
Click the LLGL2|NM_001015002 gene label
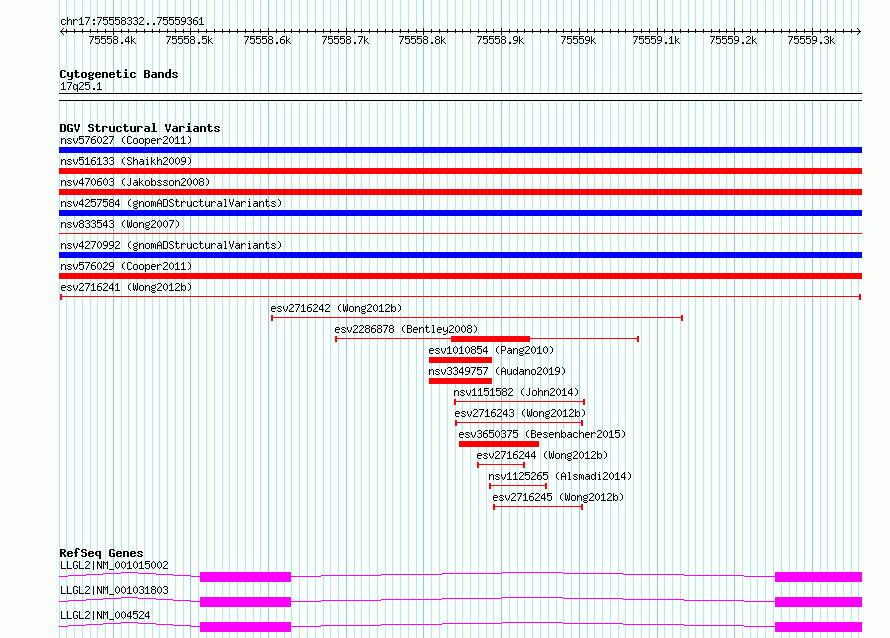click(x=114, y=565)
